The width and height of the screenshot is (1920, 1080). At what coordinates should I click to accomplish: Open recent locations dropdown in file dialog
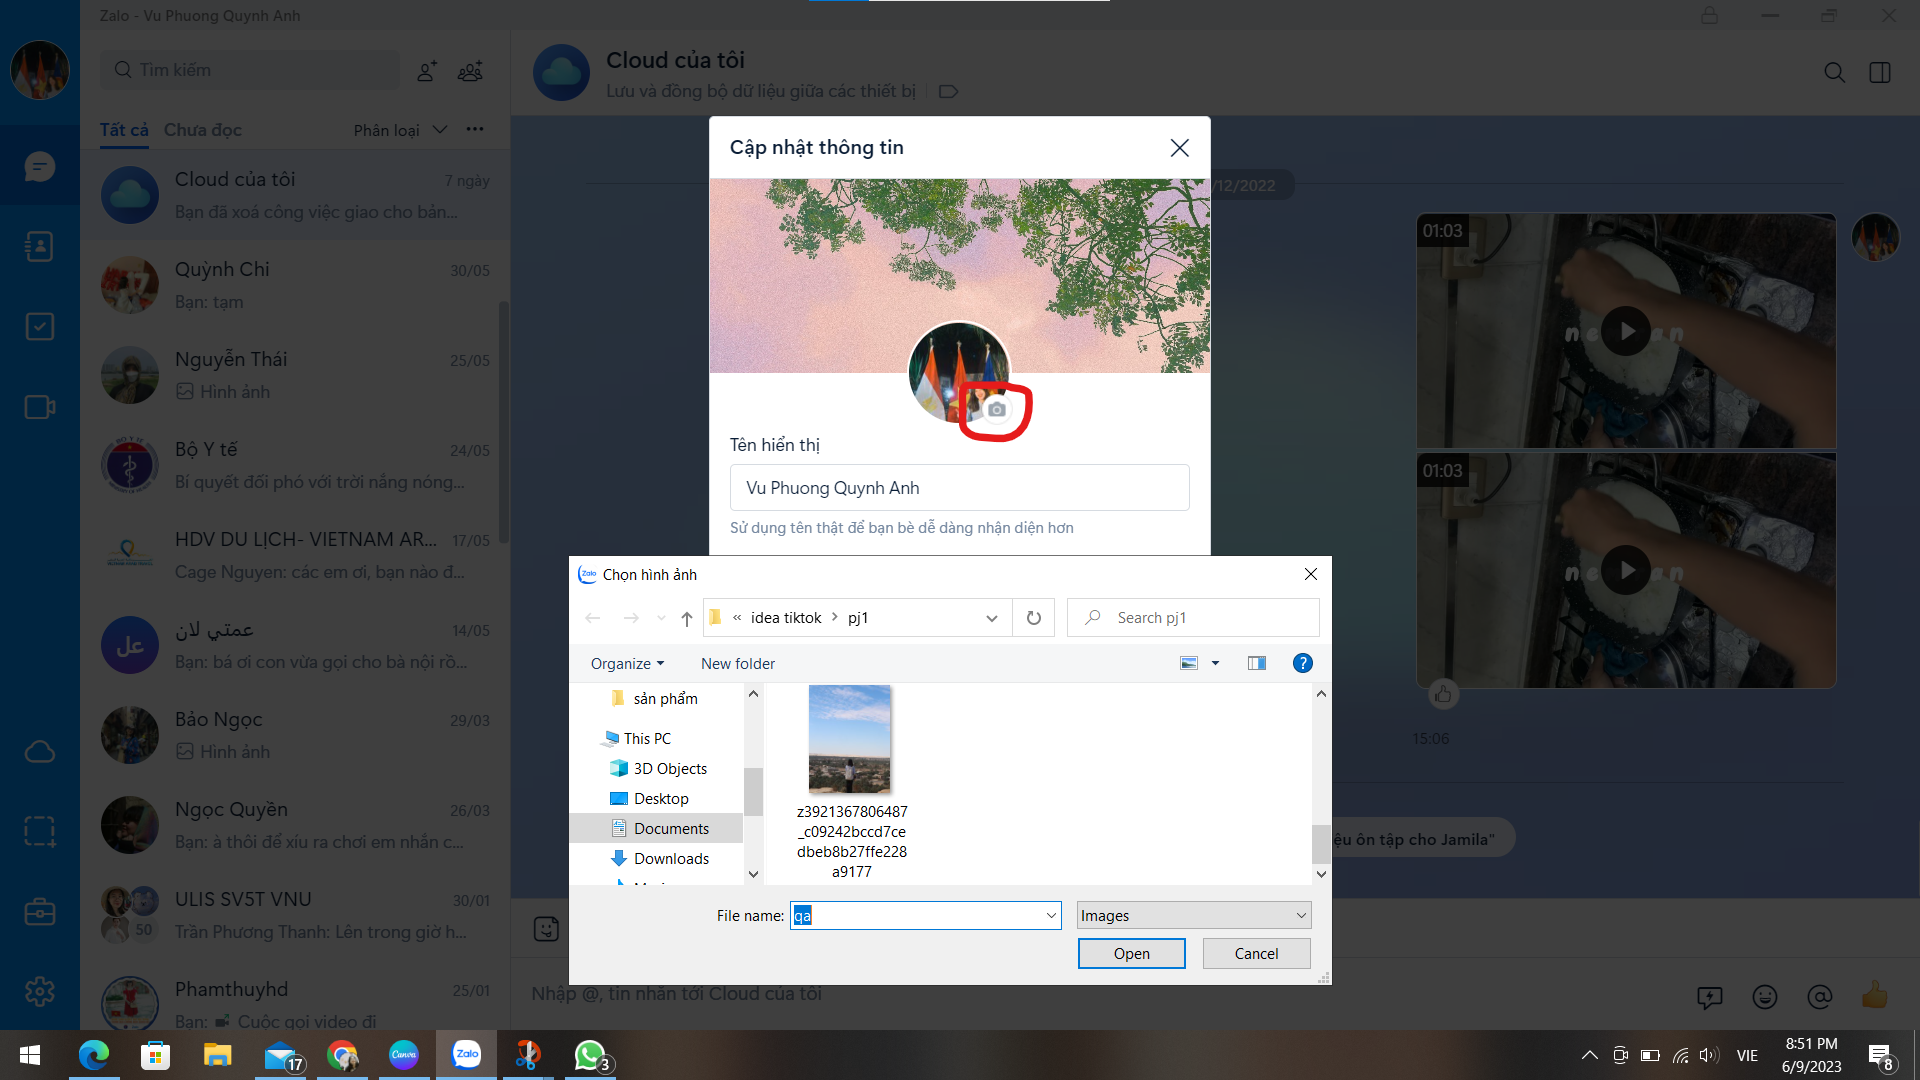click(660, 618)
